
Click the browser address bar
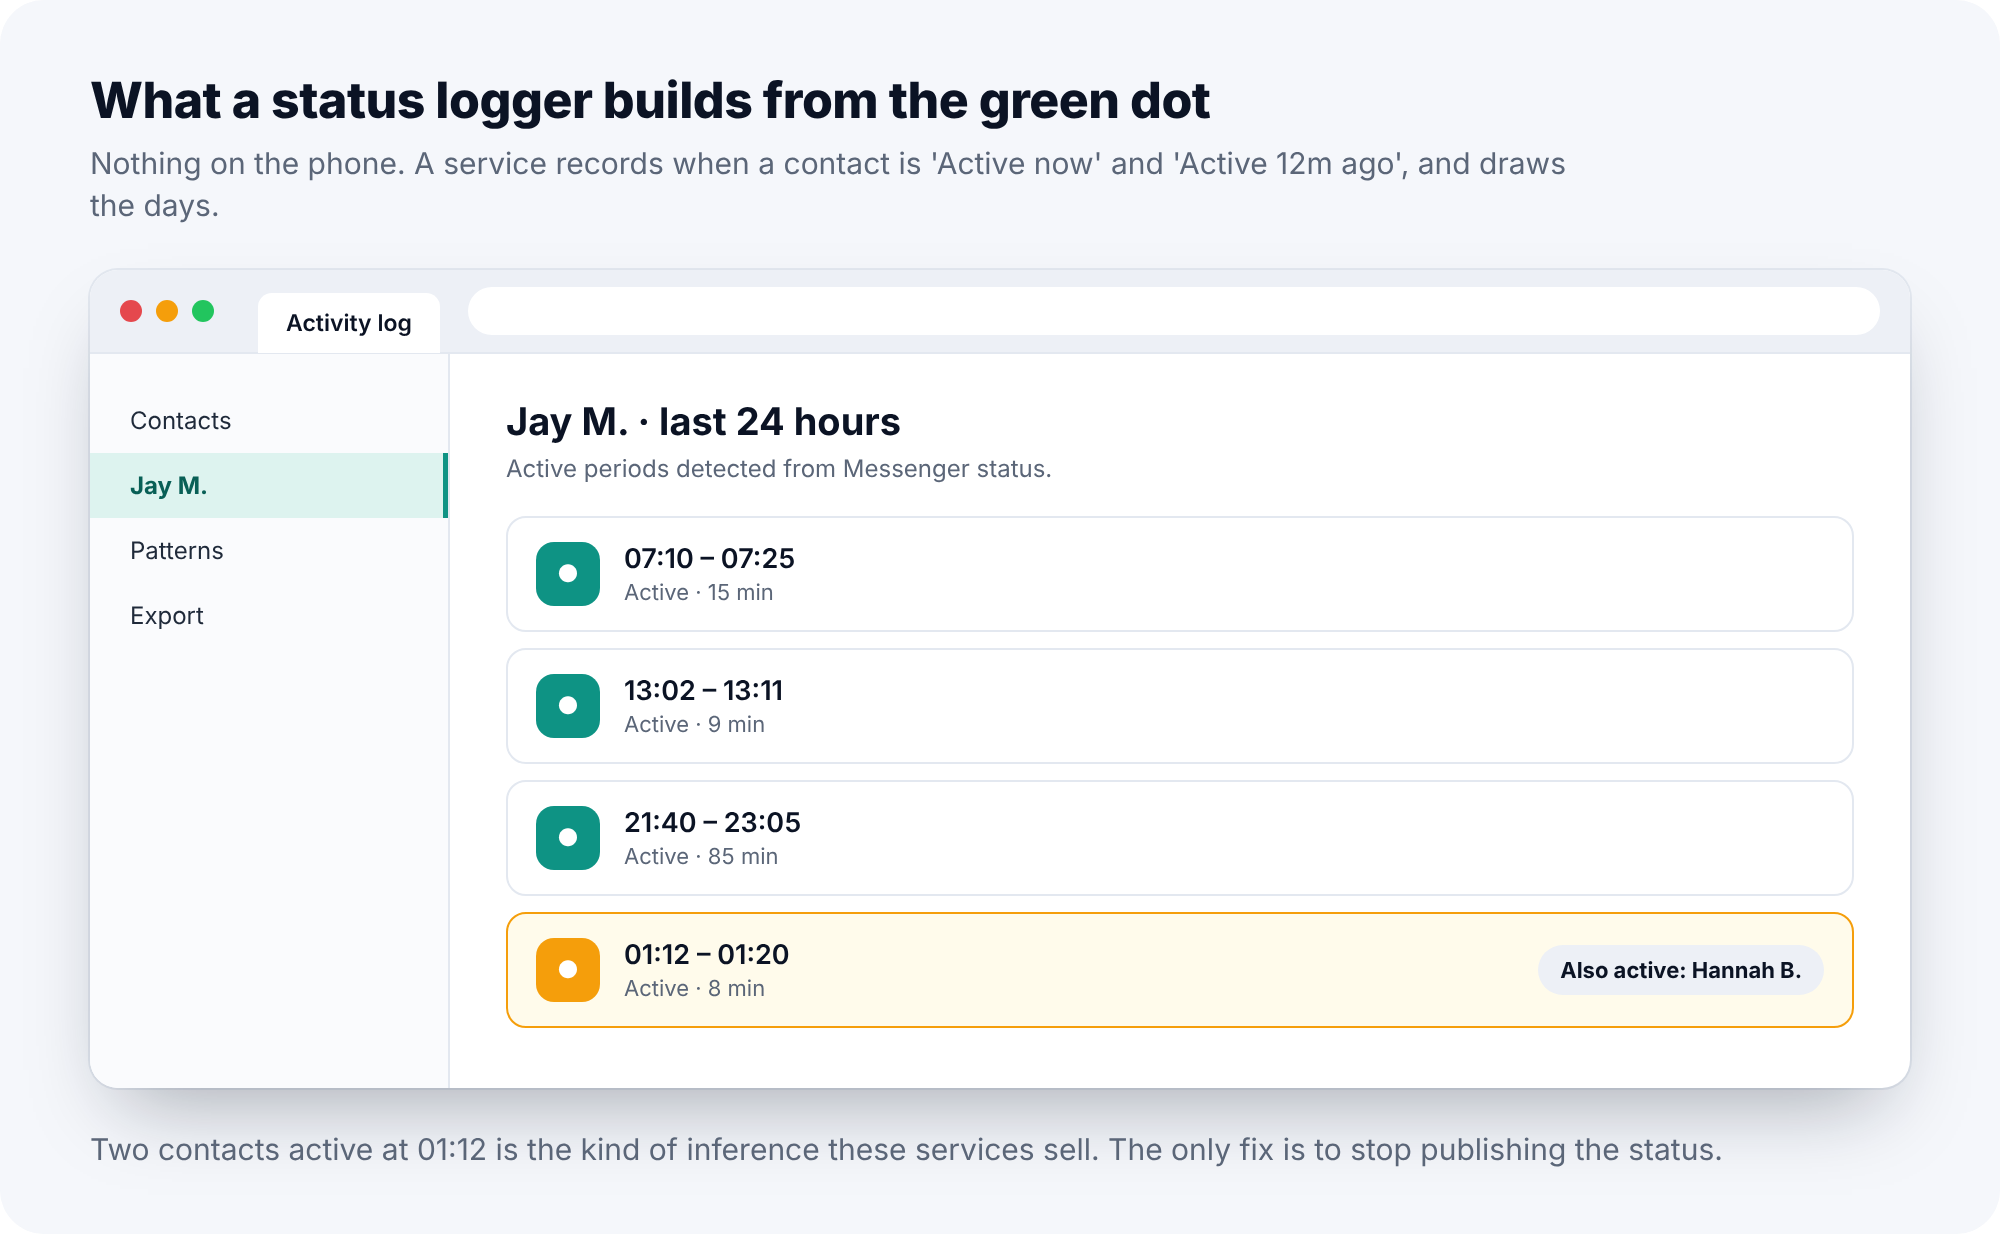coord(1174,311)
